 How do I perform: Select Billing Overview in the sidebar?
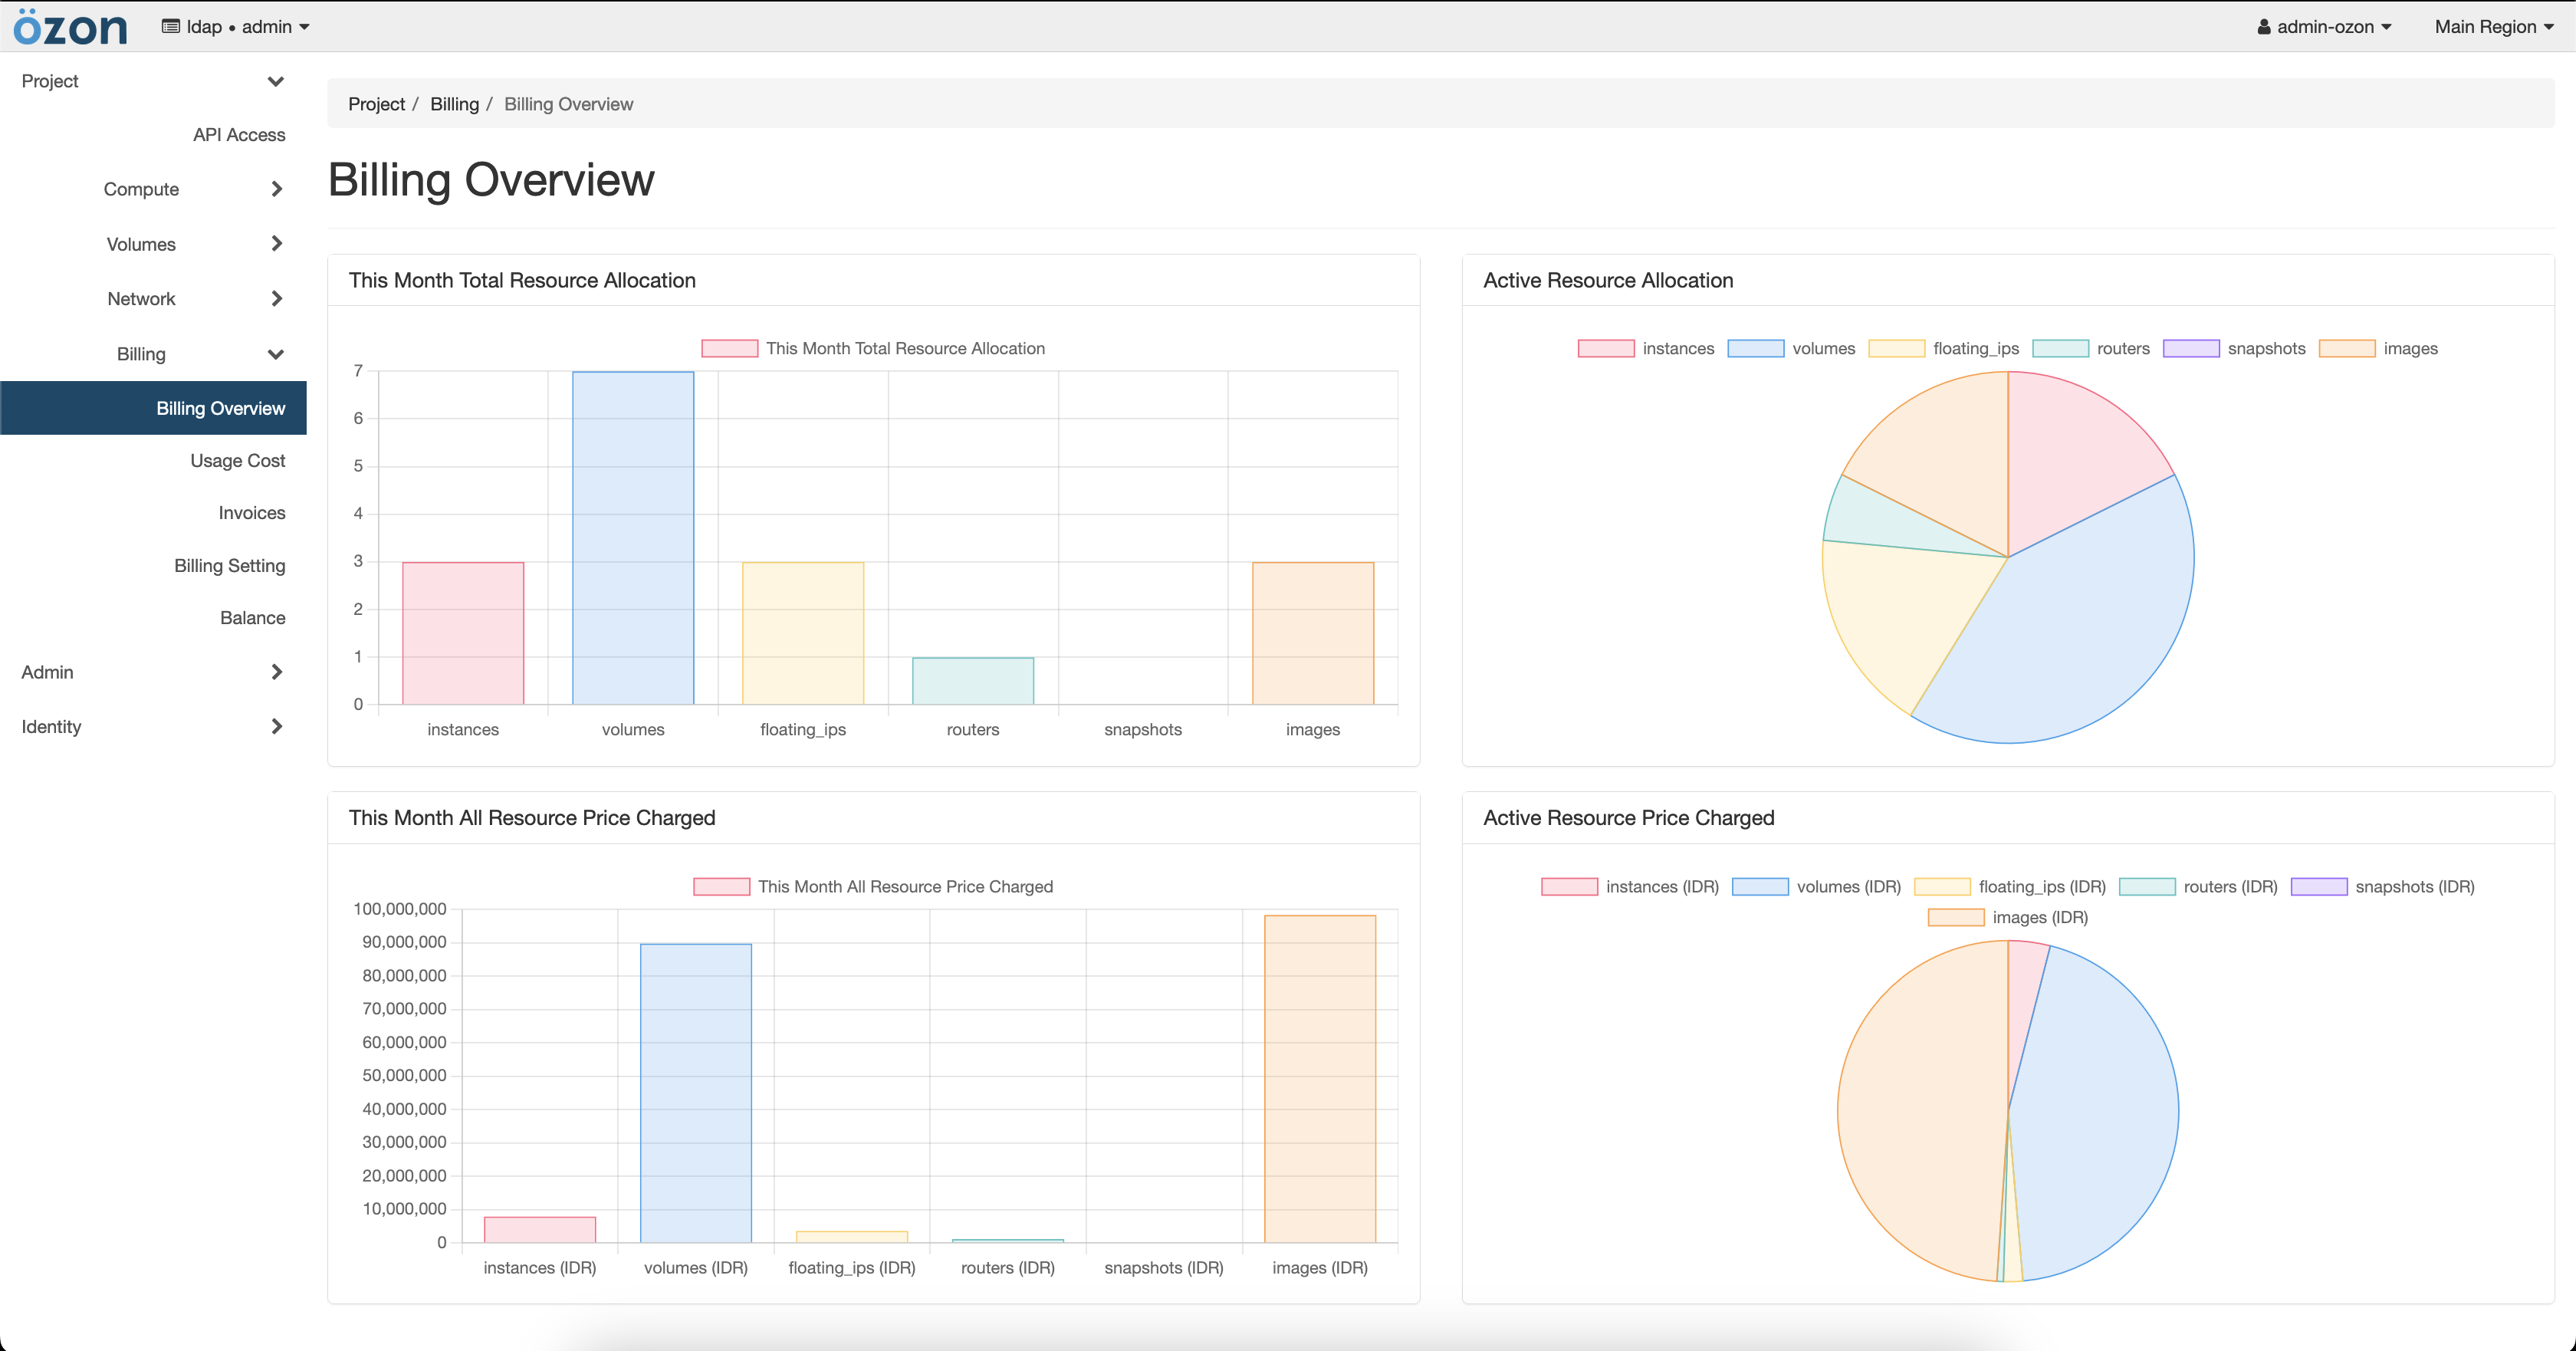coord(153,408)
